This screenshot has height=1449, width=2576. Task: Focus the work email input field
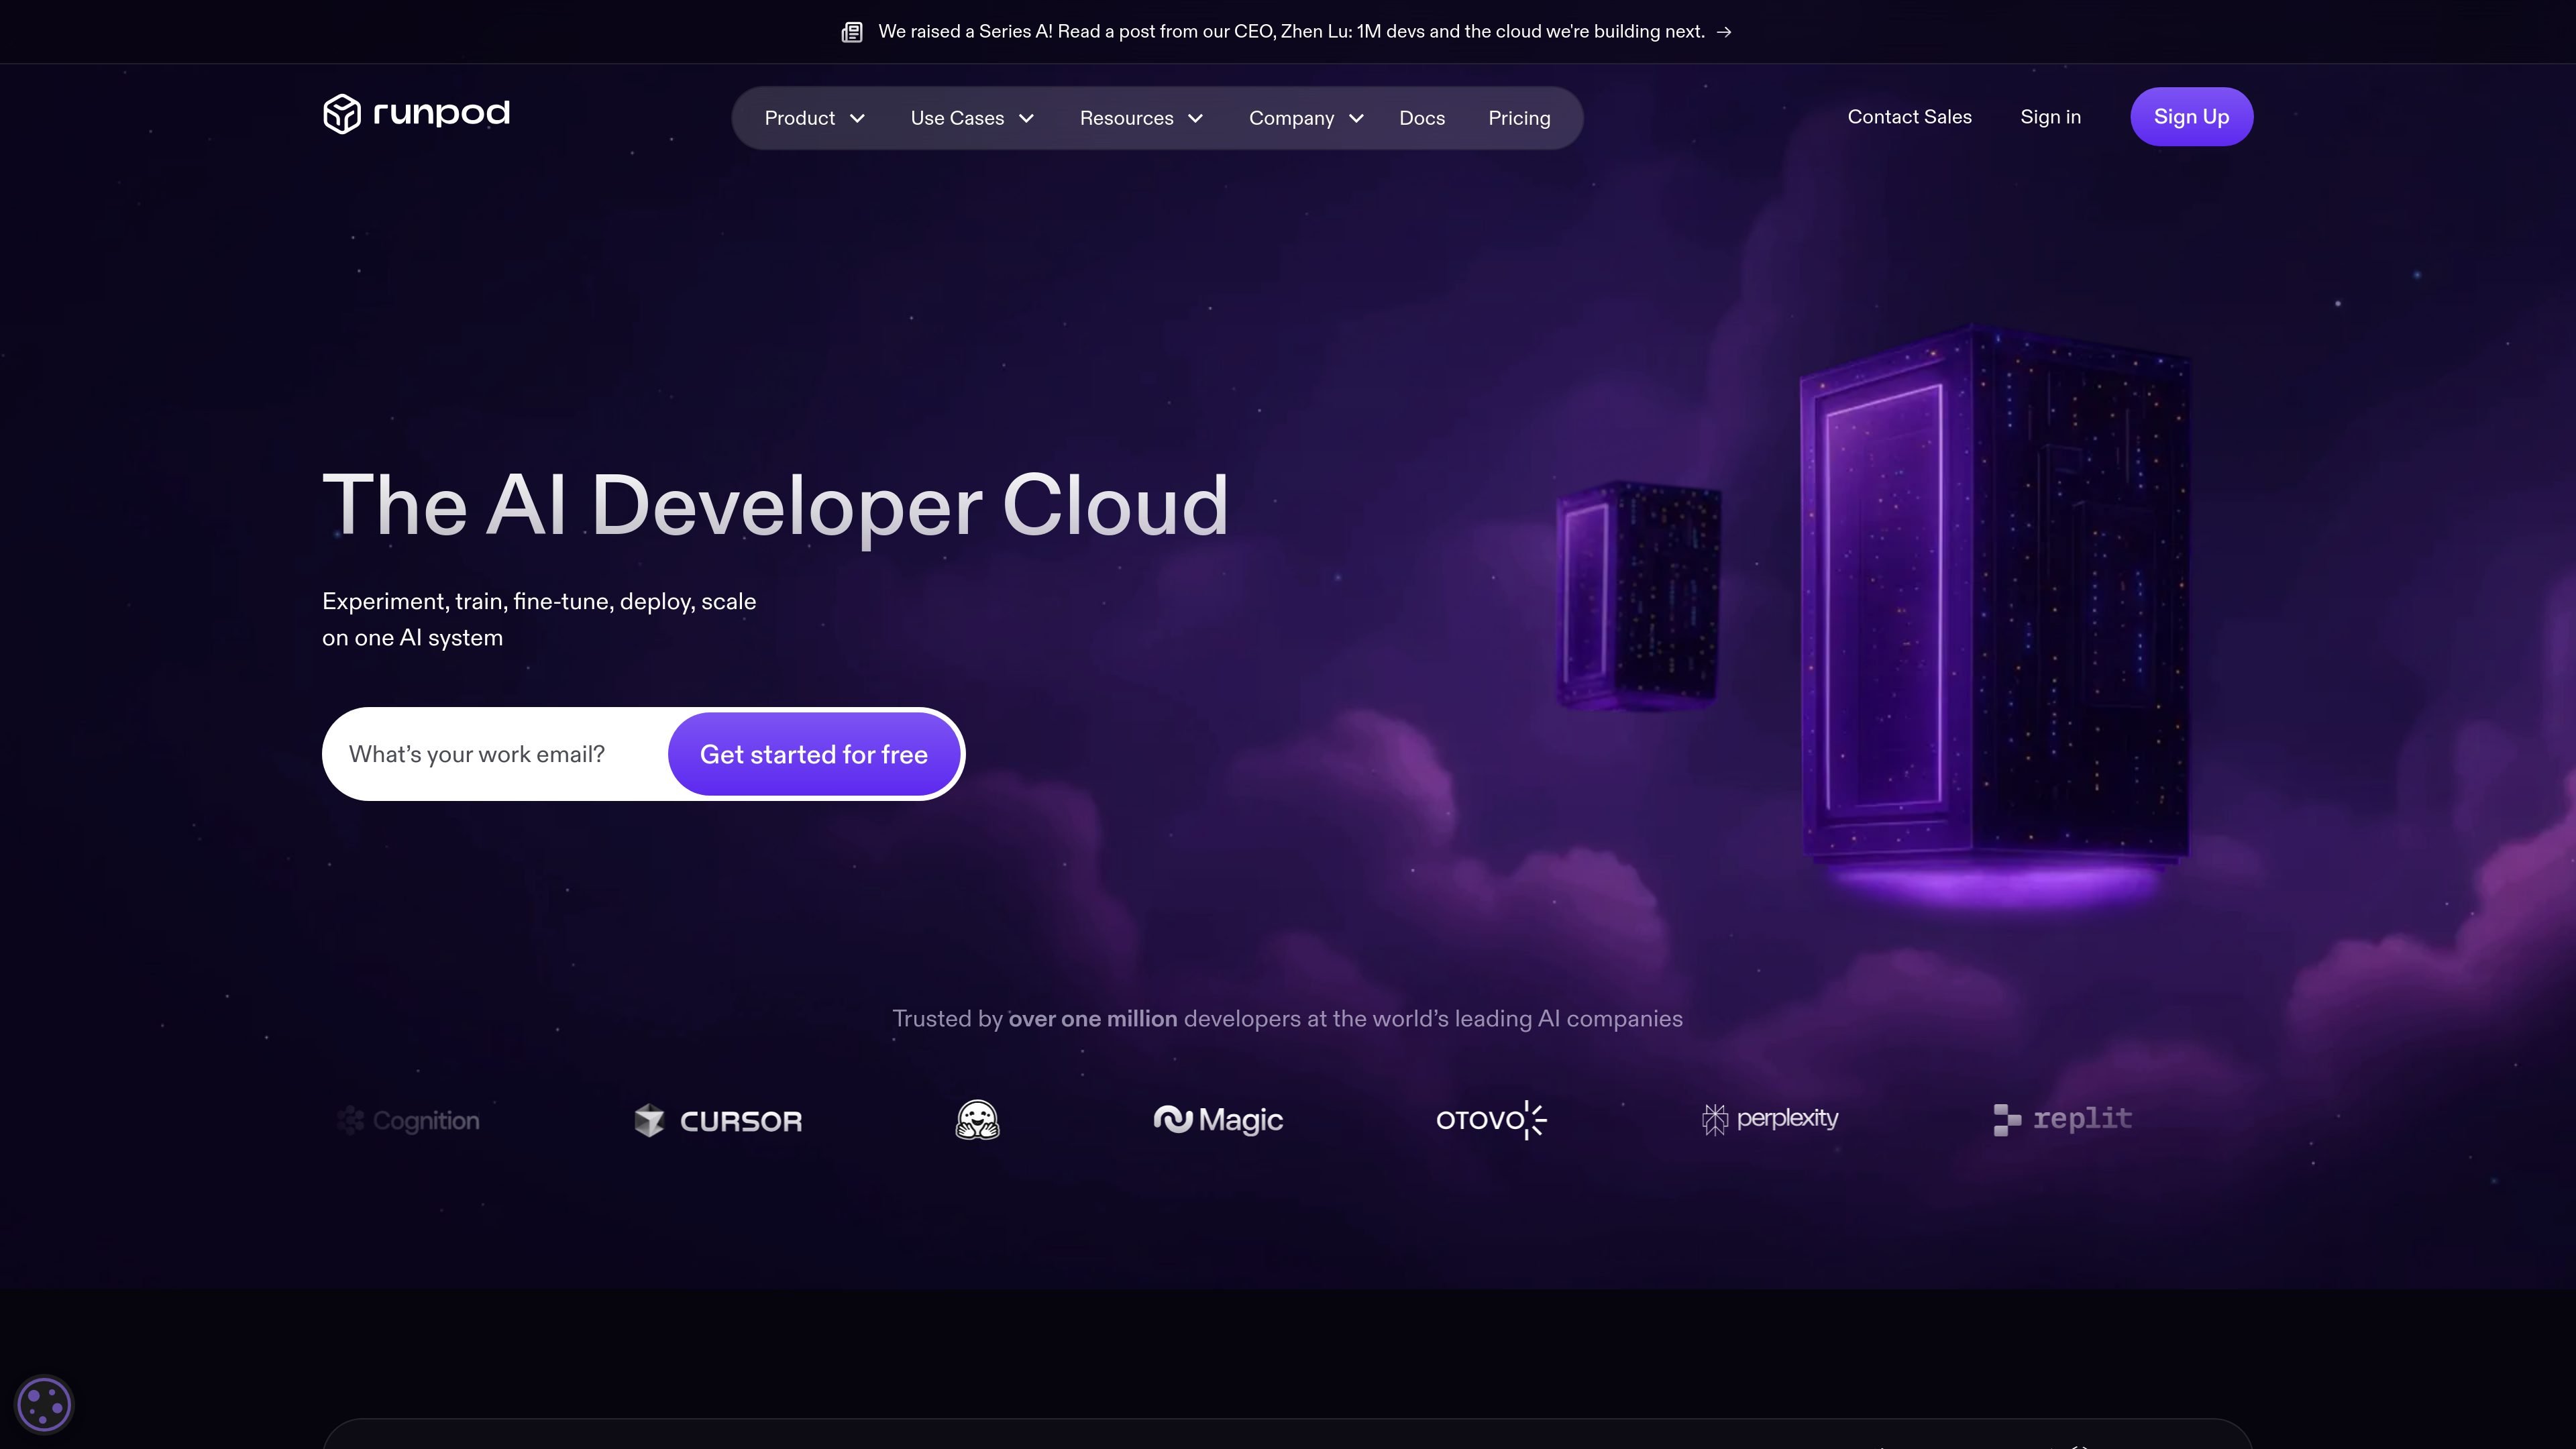pos(495,754)
